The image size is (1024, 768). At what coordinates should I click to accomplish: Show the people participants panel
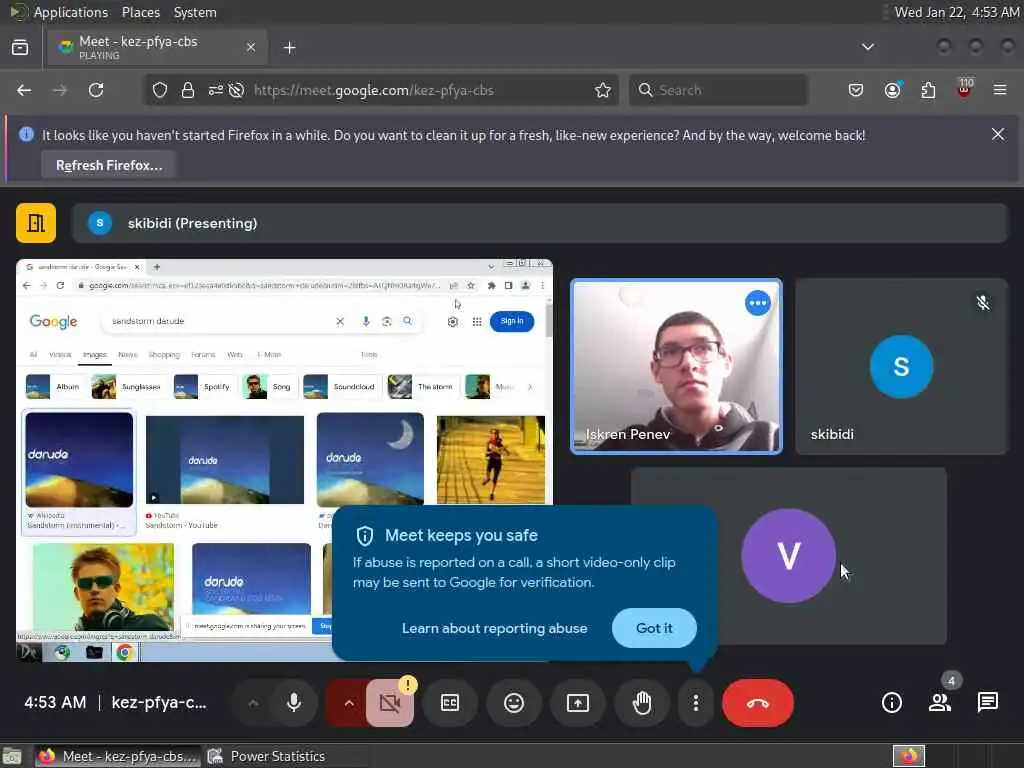coord(940,703)
